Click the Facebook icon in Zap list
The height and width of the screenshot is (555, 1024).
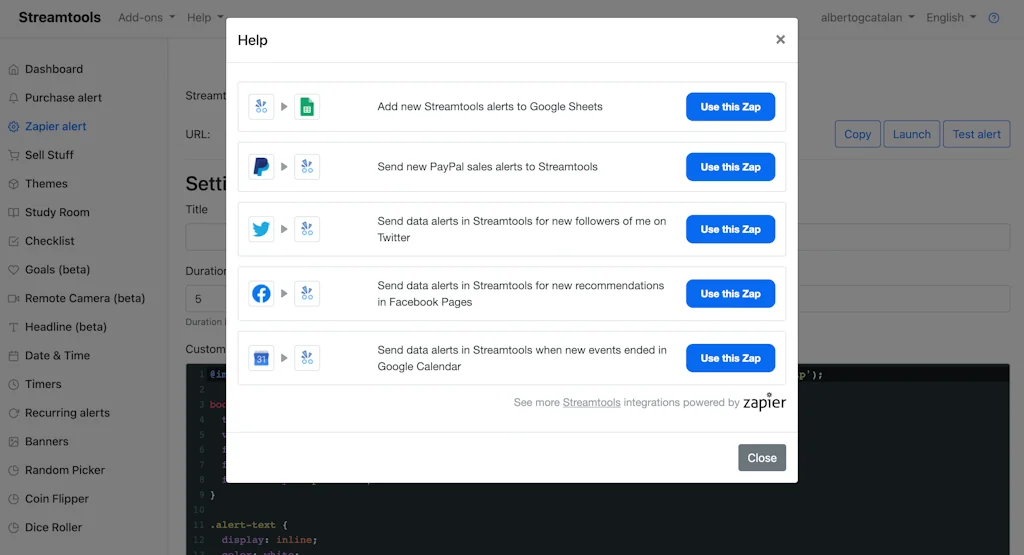click(x=261, y=294)
